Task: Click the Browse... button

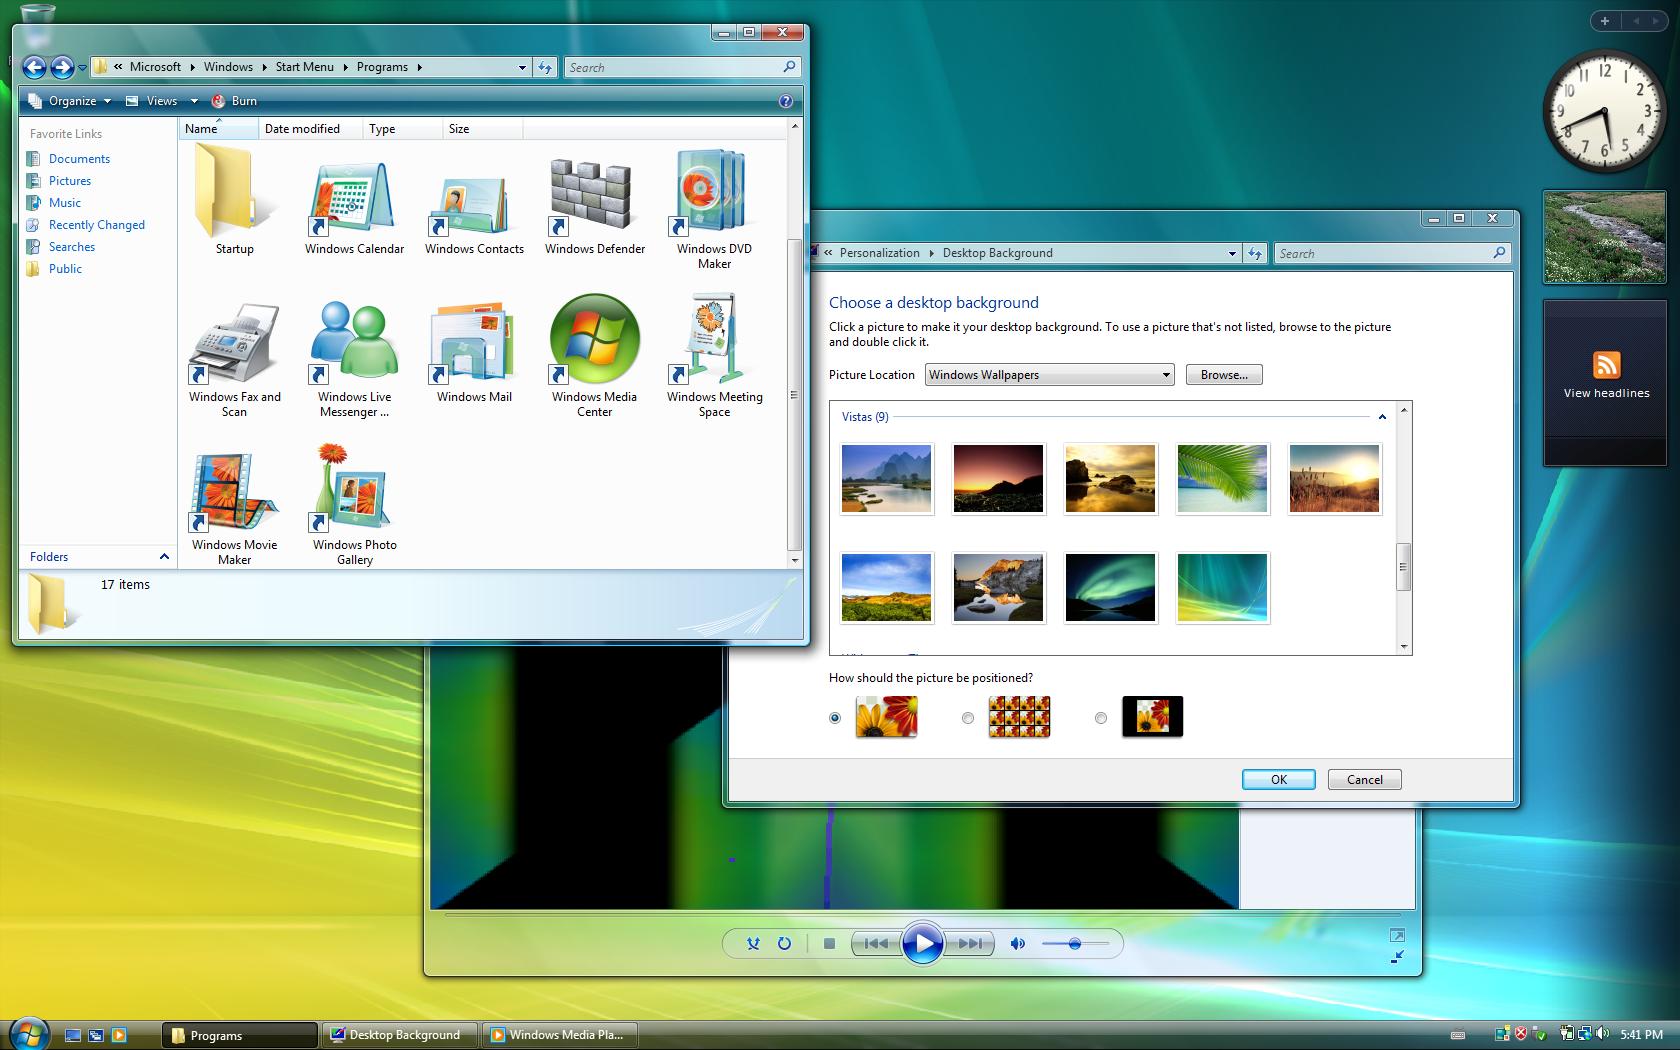Action: (1224, 375)
